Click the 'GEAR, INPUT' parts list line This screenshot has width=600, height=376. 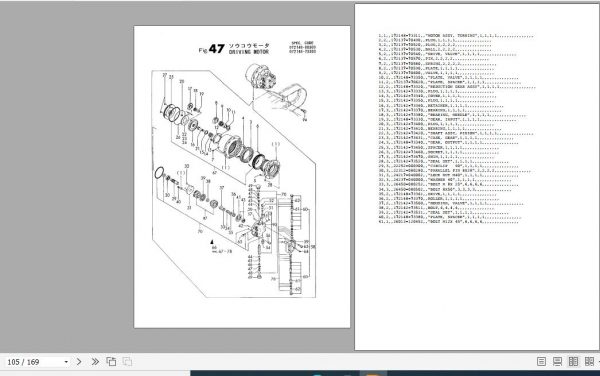[447, 120]
